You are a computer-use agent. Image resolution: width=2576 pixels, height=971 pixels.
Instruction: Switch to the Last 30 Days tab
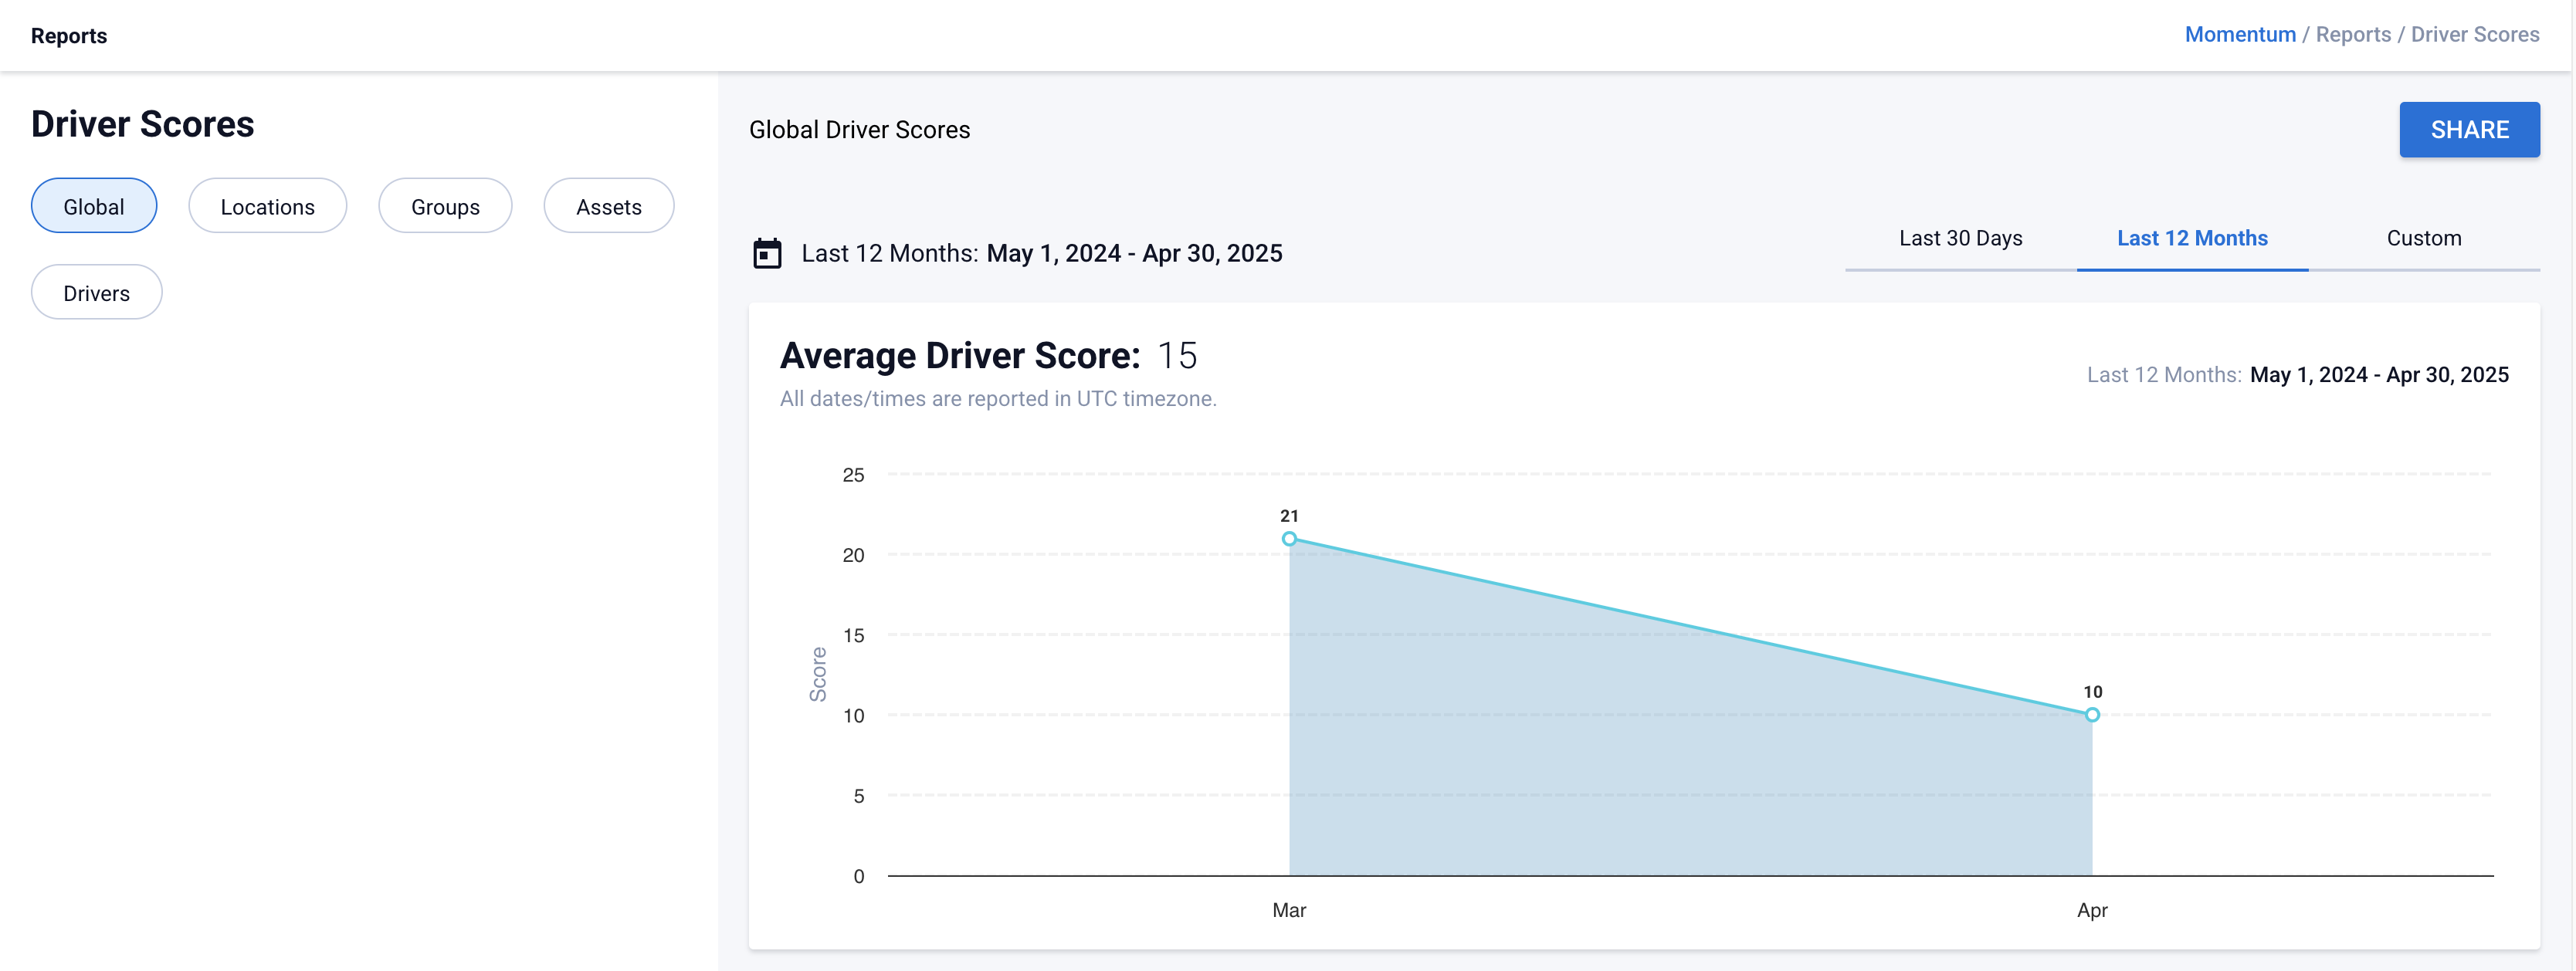[x=1960, y=238]
